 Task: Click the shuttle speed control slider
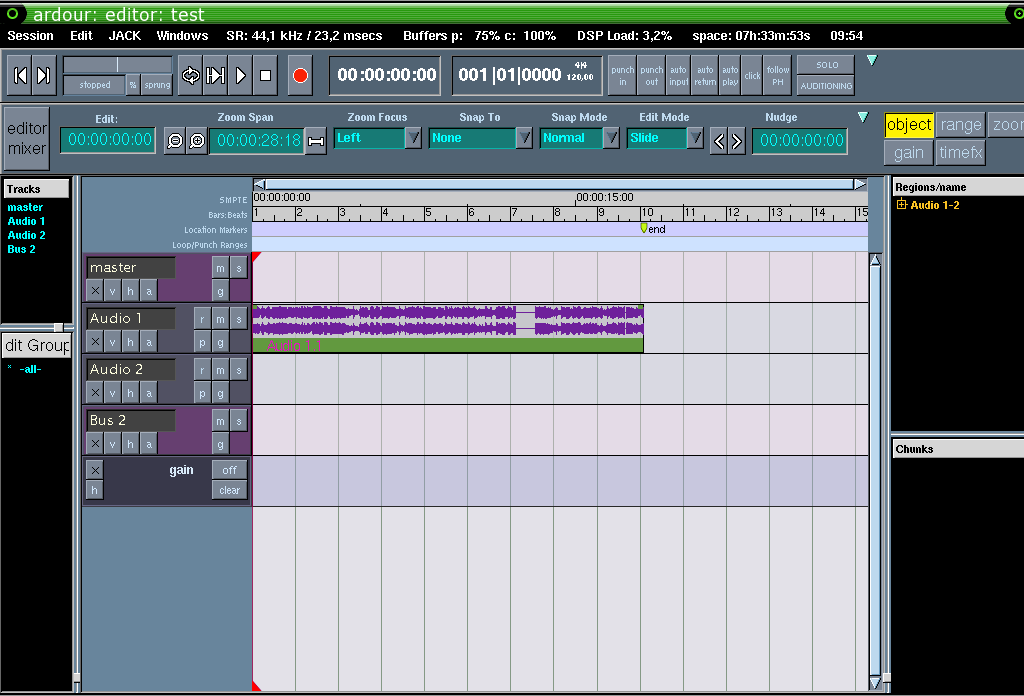[118, 65]
